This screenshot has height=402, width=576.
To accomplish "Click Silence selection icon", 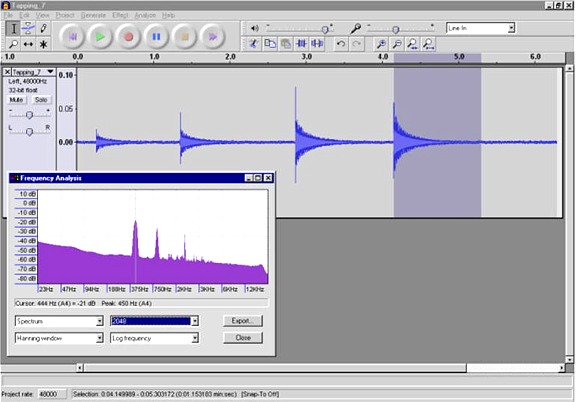I will [x=317, y=44].
